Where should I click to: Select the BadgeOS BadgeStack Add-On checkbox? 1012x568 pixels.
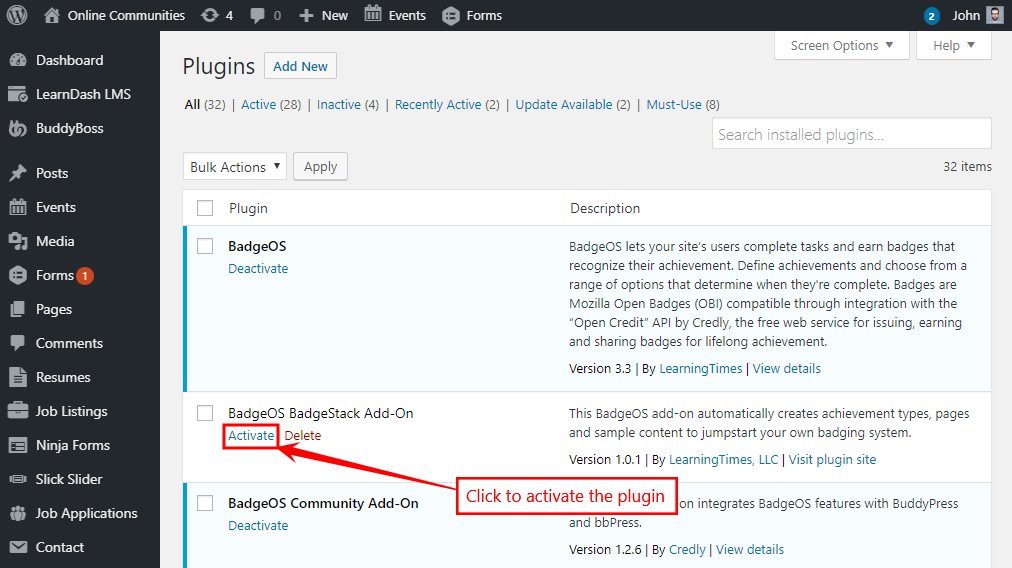205,413
